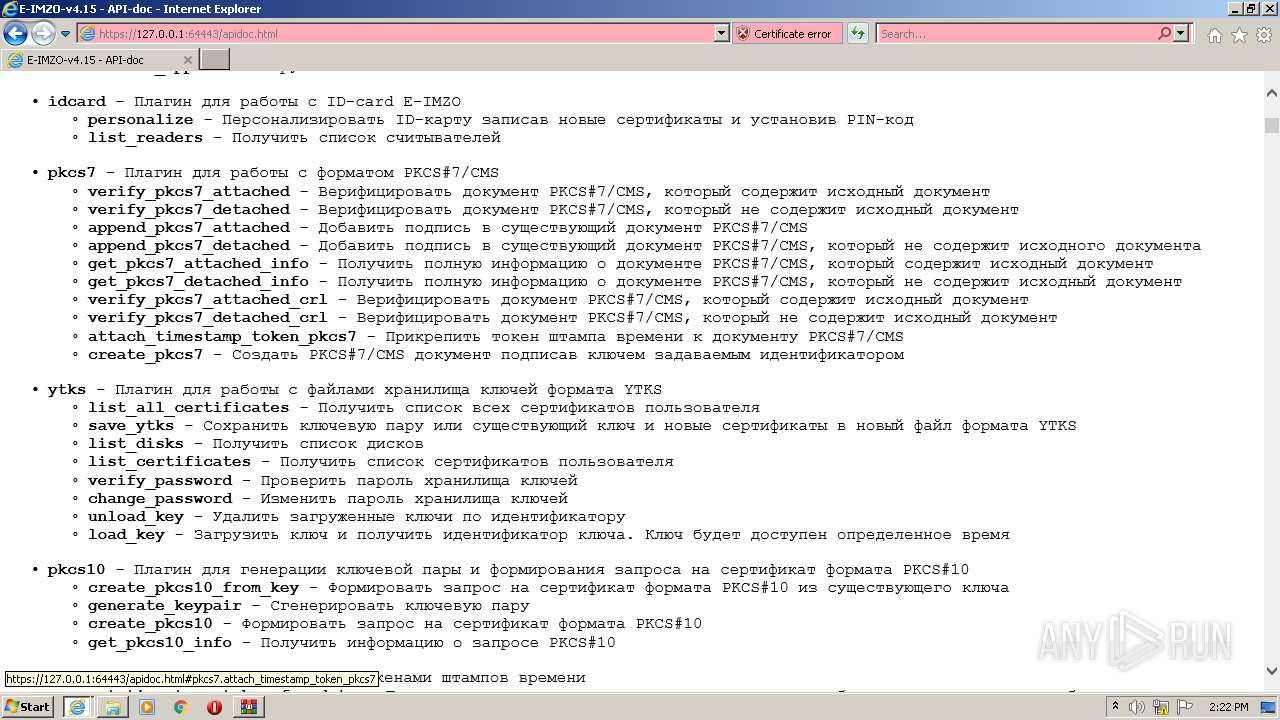Click the pkcs10 plugin heading
Image resolution: width=1280 pixels, height=720 pixels.
point(76,569)
